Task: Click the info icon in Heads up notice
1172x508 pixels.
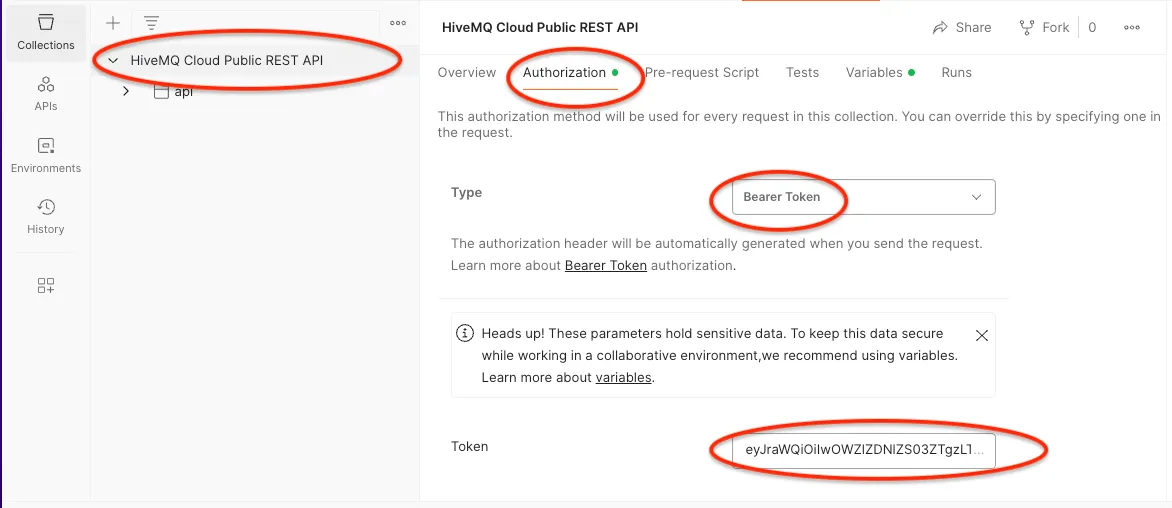Action: click(x=464, y=332)
